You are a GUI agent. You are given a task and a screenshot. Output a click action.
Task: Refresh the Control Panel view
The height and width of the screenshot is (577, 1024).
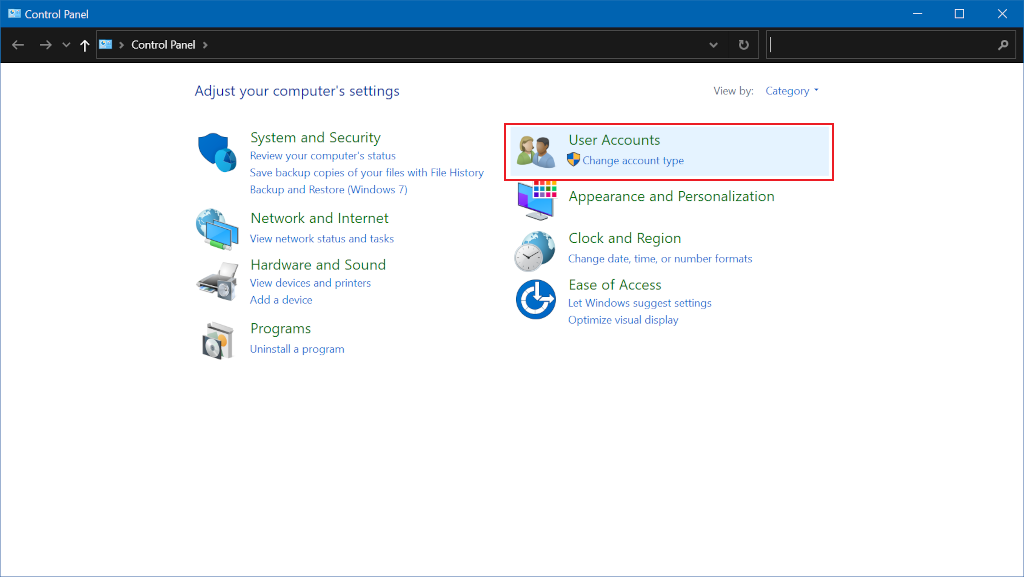(x=743, y=45)
